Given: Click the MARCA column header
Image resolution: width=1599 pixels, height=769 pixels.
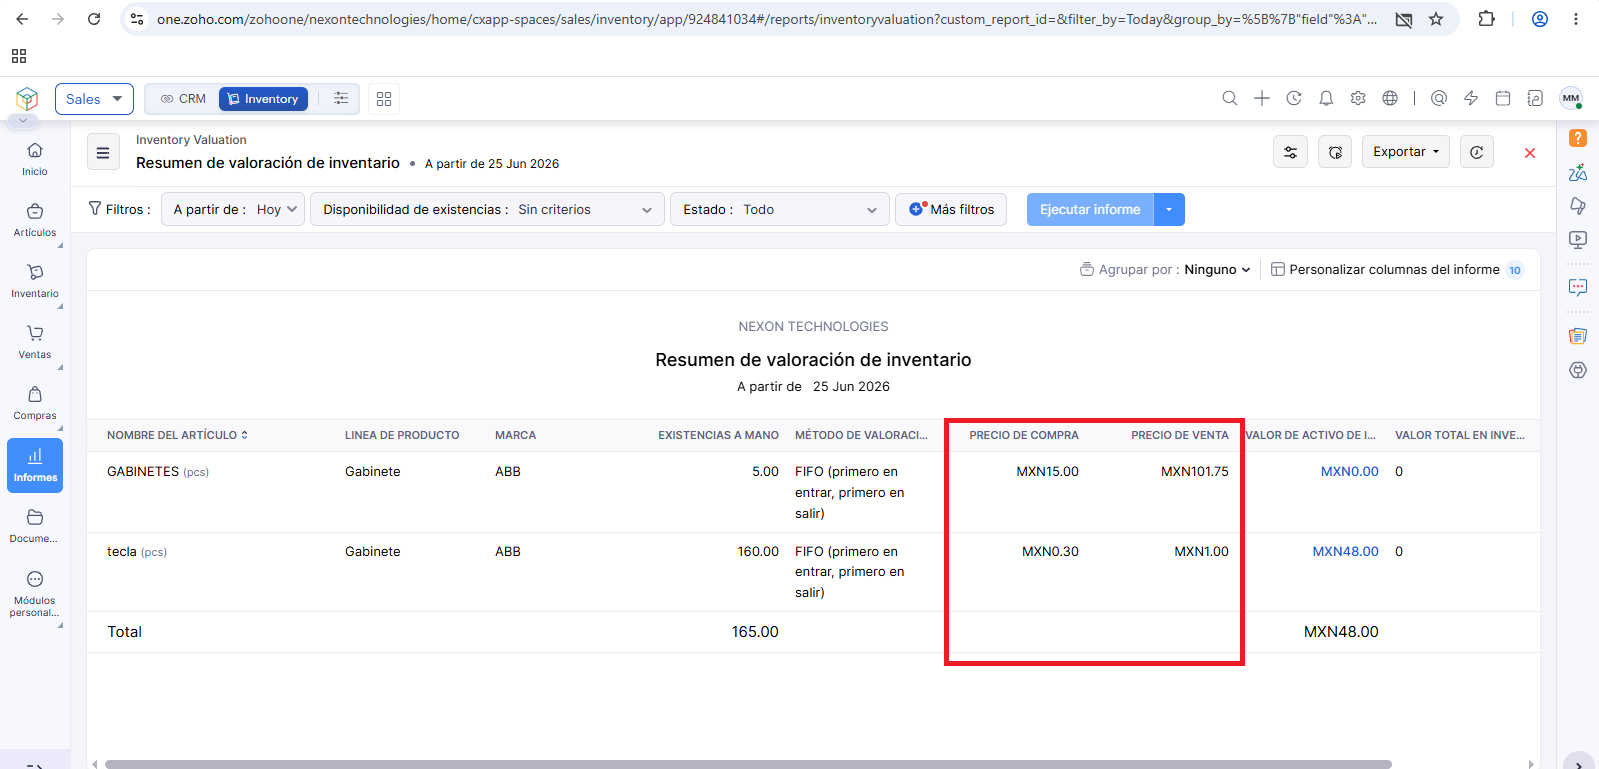Looking at the screenshot, I should click(x=515, y=435).
